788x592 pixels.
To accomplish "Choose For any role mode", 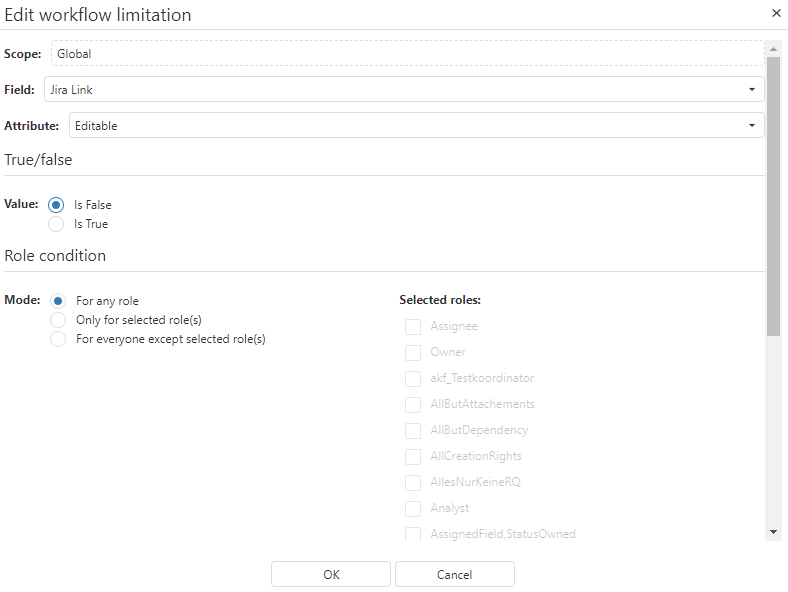I will tap(58, 301).
